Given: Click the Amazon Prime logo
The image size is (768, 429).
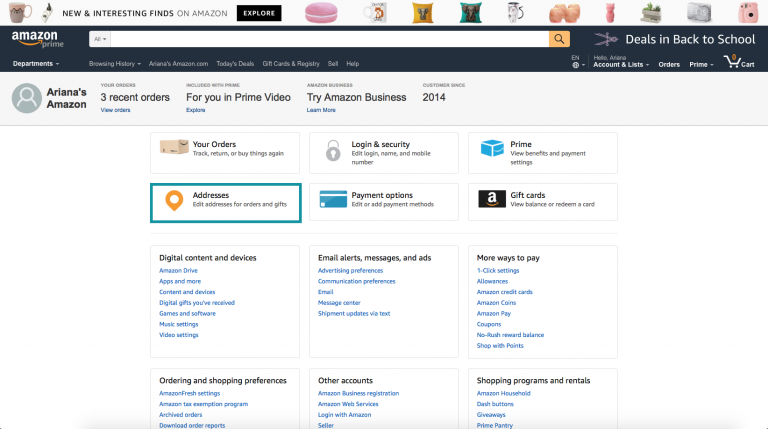Looking at the screenshot, I should [x=38, y=39].
